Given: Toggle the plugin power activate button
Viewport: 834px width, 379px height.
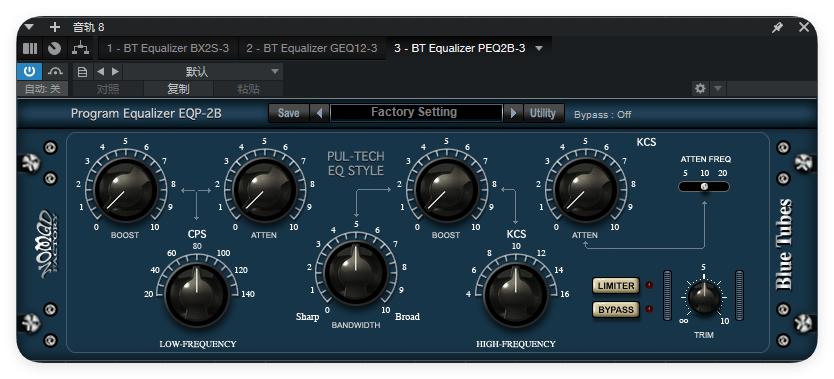Looking at the screenshot, I should [x=29, y=71].
